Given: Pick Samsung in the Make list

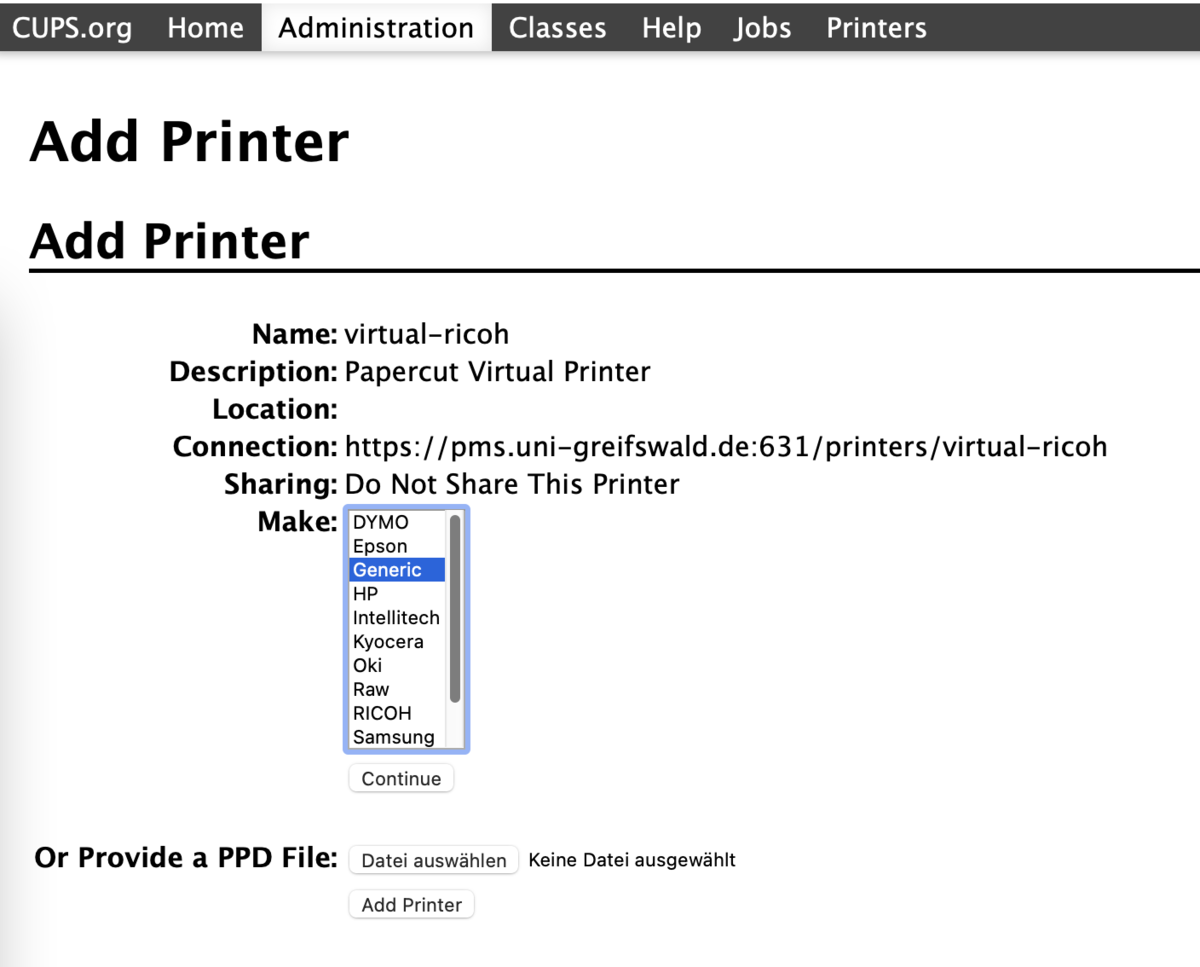Looking at the screenshot, I should (x=394, y=738).
